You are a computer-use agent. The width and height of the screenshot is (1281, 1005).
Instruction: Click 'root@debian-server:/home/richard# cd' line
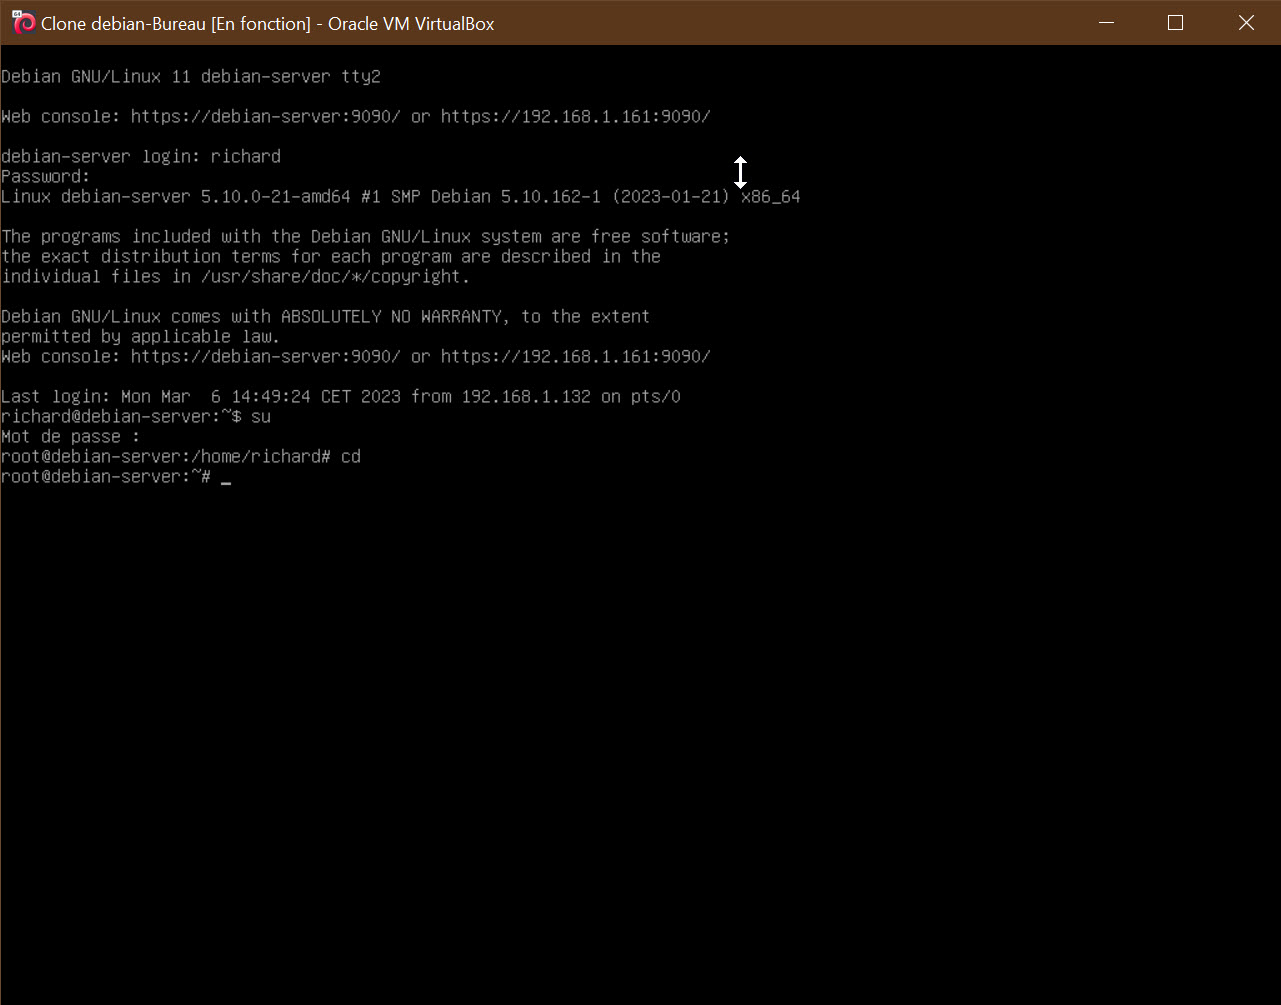181,456
